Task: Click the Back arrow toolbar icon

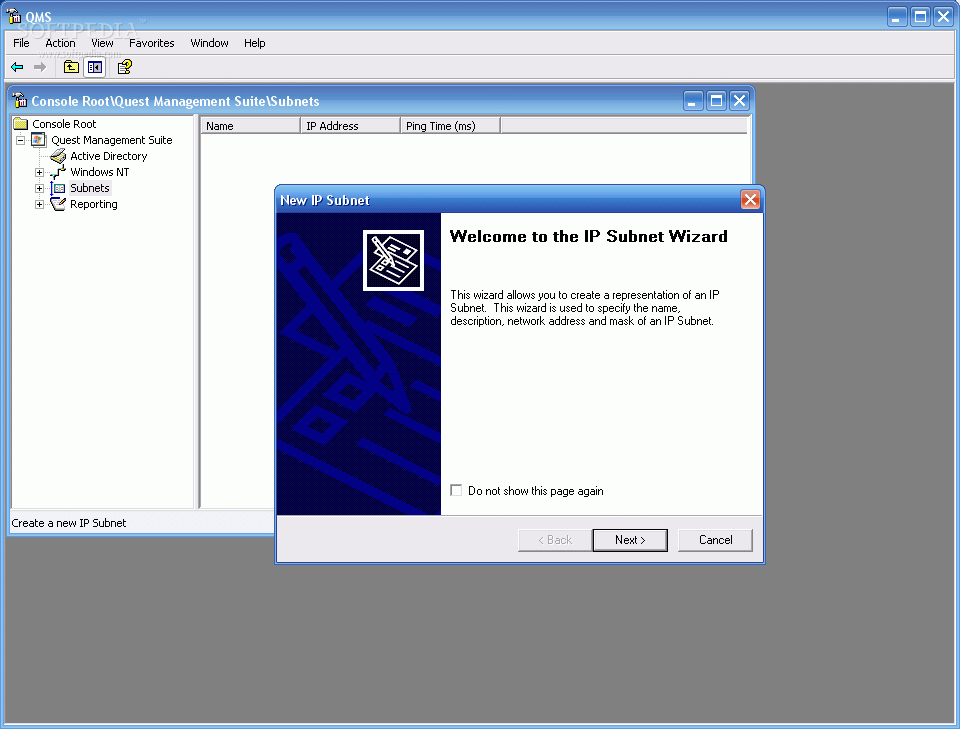Action: tap(17, 67)
